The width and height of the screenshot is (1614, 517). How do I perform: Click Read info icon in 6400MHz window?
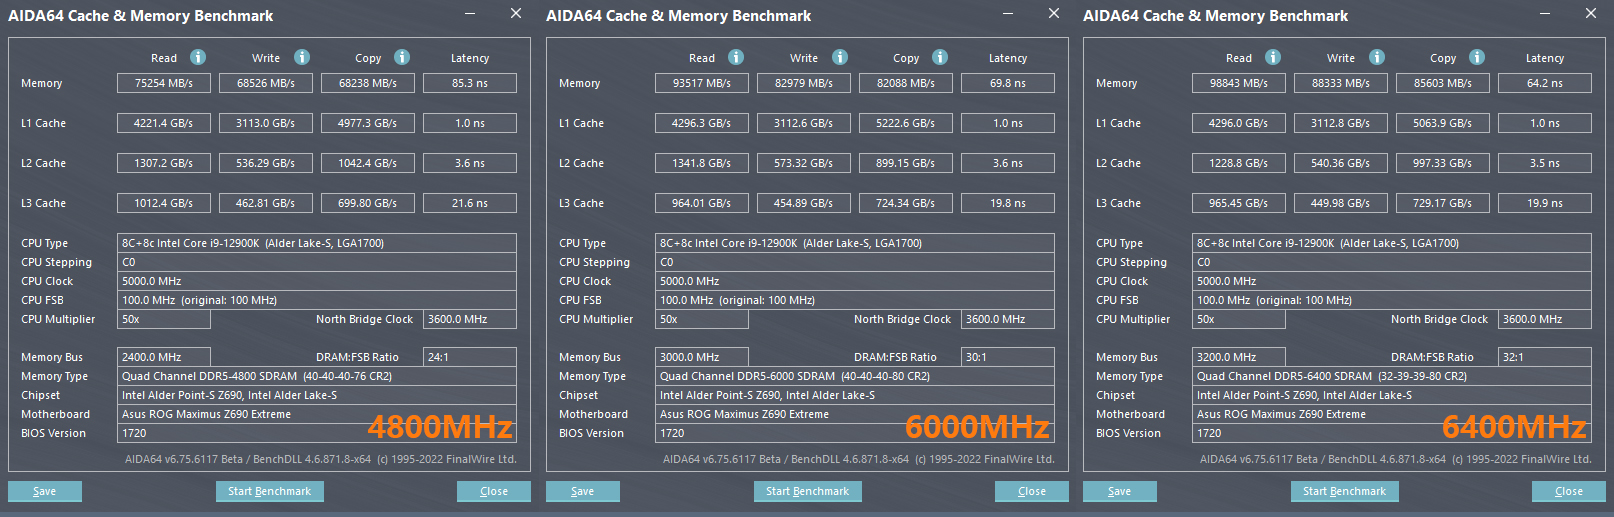[1273, 57]
